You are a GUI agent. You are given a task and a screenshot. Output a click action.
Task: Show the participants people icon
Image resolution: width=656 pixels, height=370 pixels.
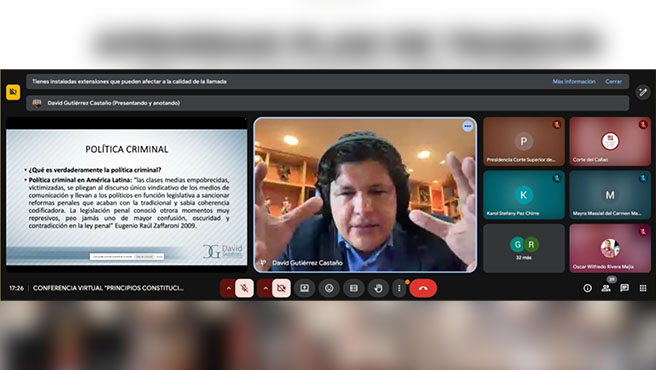tap(606, 288)
